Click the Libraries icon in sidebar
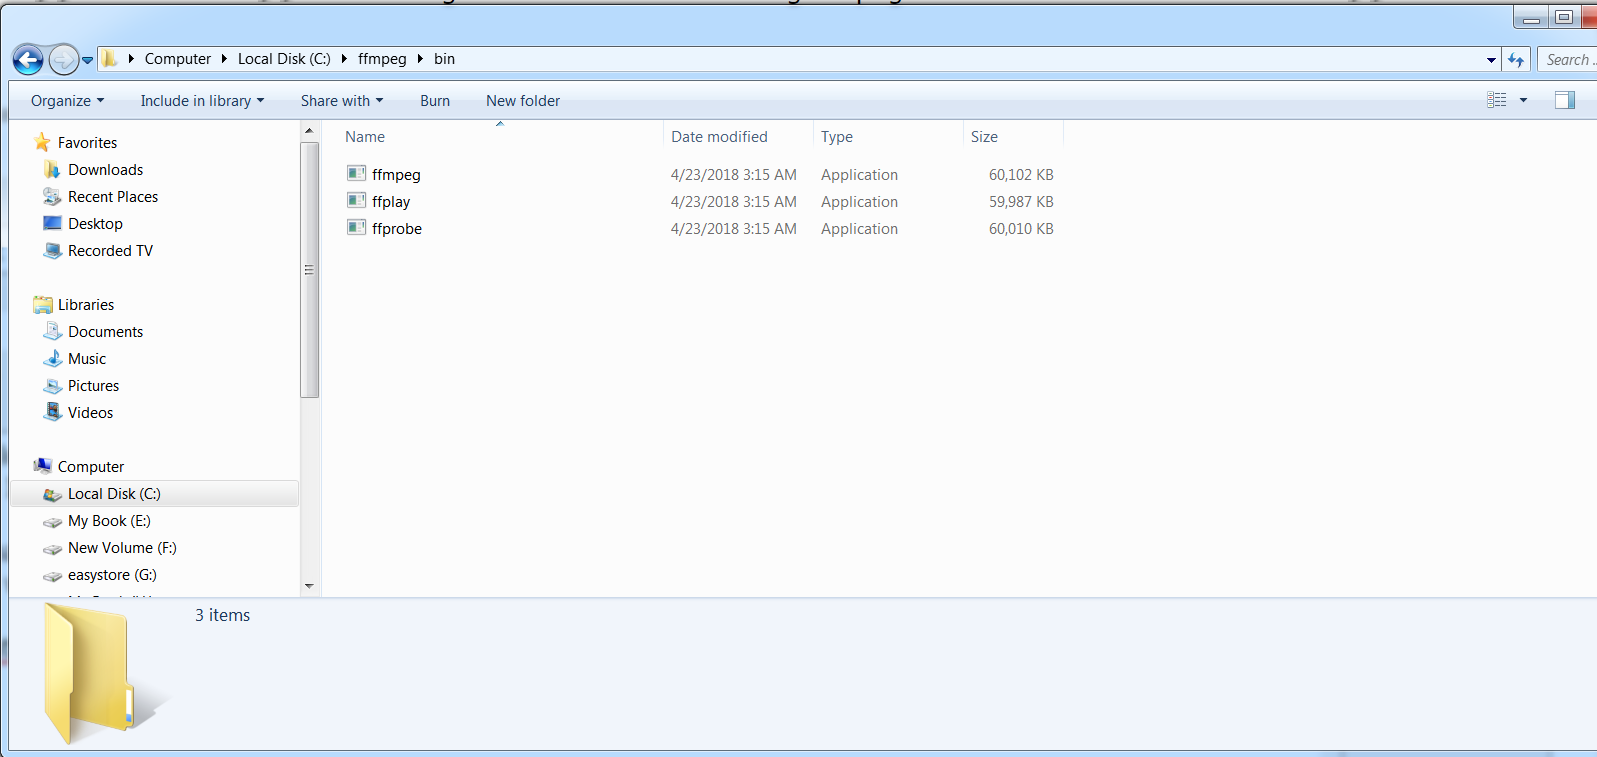Image resolution: width=1597 pixels, height=757 pixels. [x=42, y=304]
